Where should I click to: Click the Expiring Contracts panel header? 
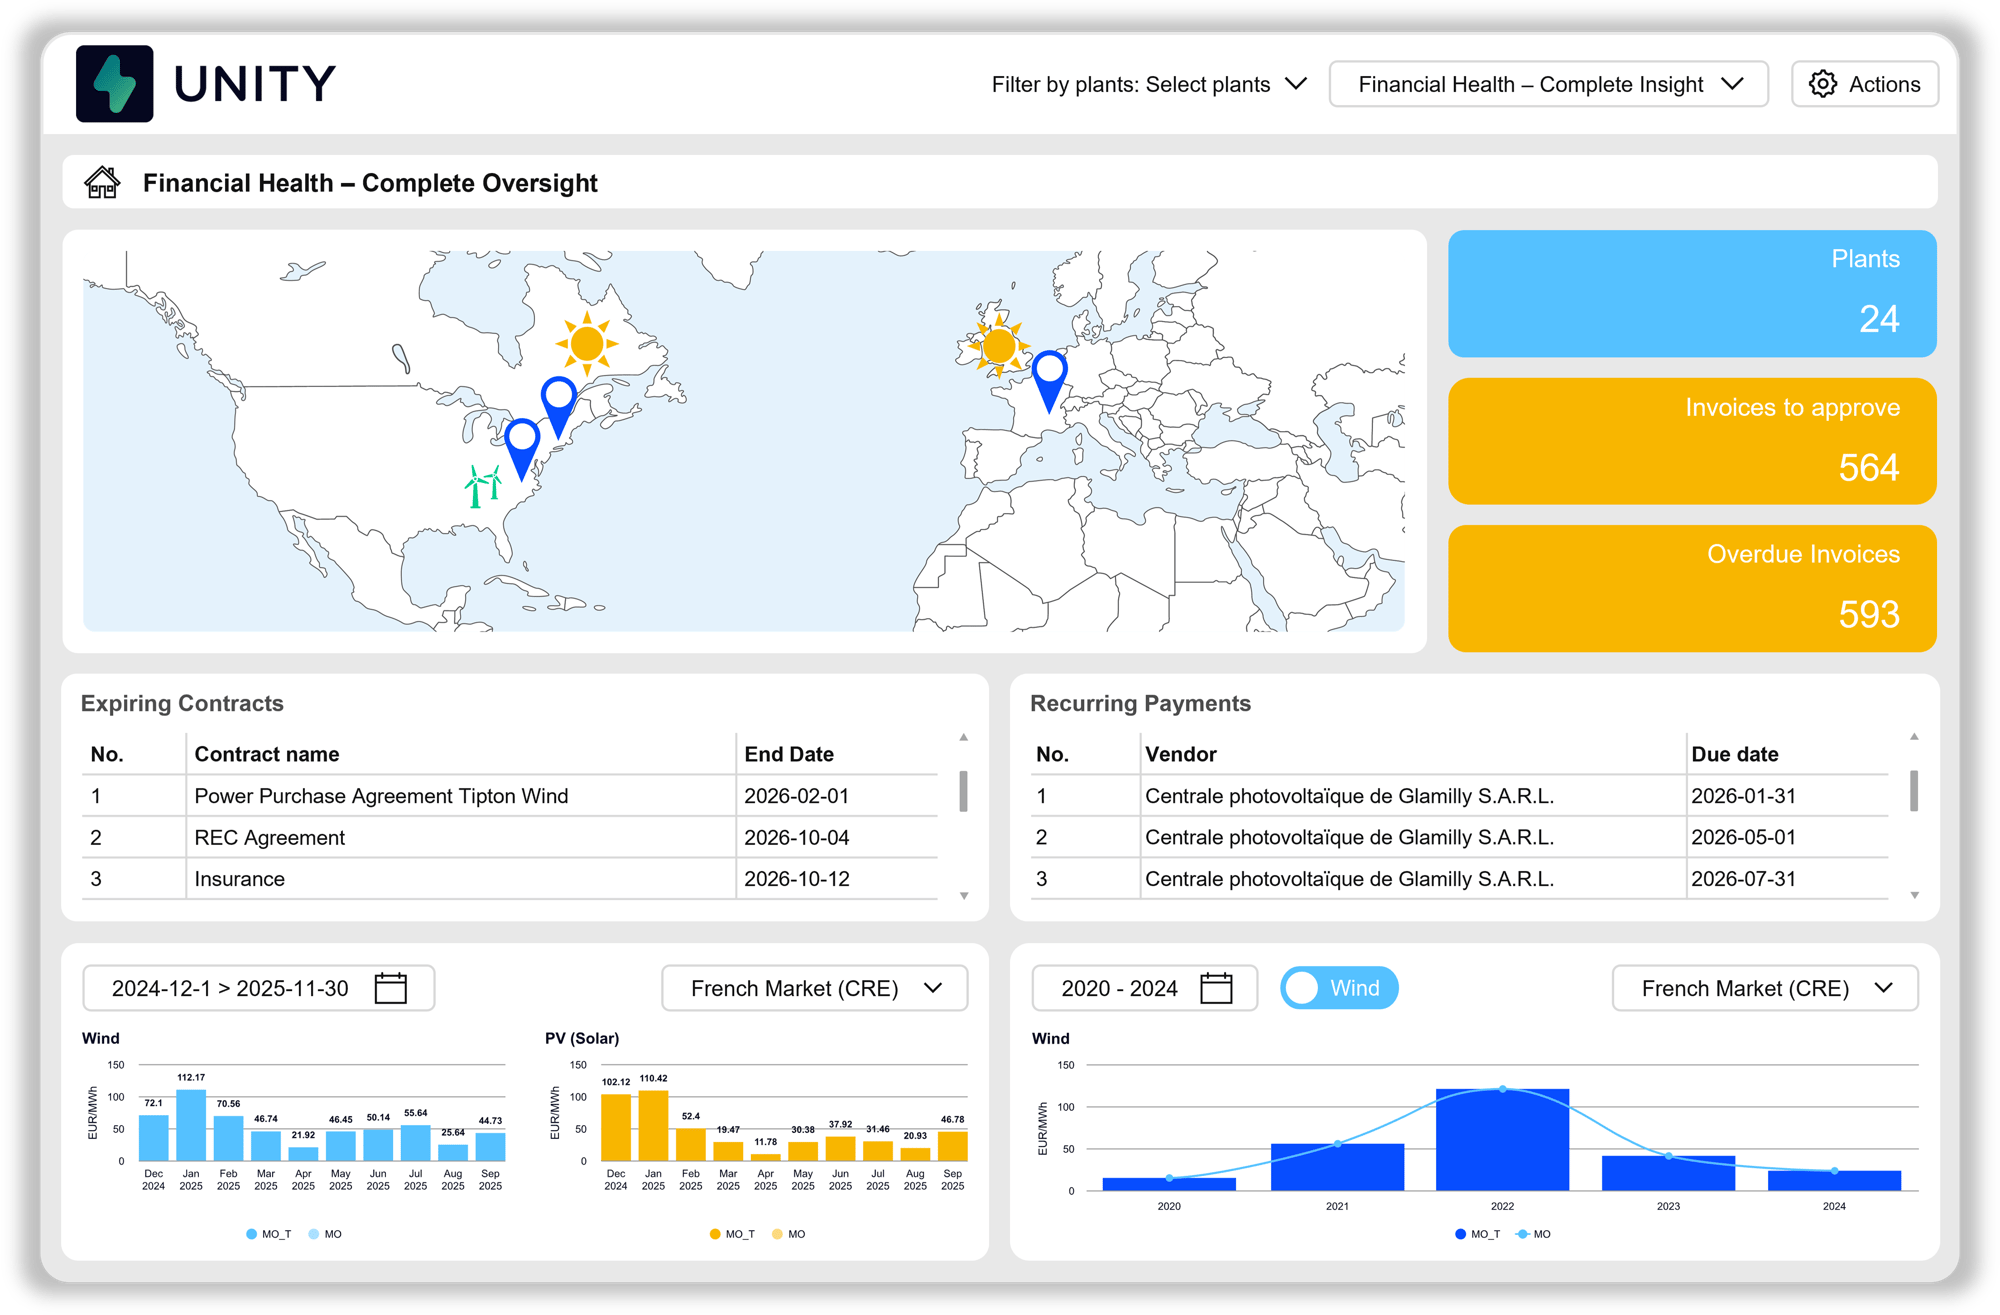(183, 703)
